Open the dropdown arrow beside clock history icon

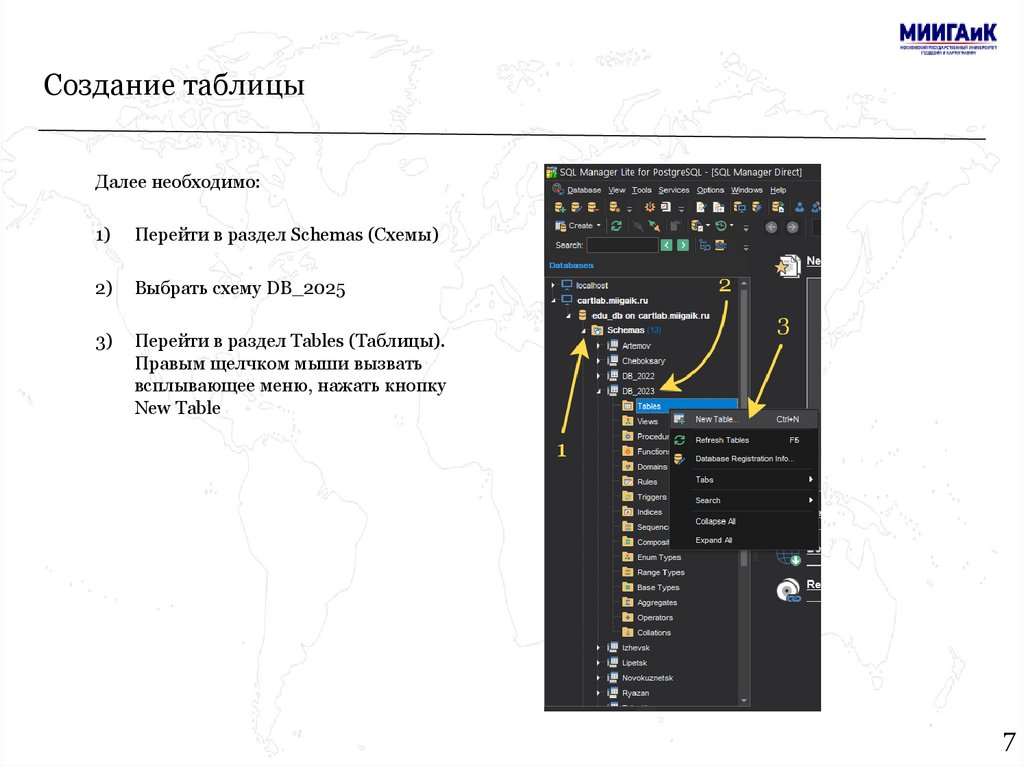tap(731, 226)
